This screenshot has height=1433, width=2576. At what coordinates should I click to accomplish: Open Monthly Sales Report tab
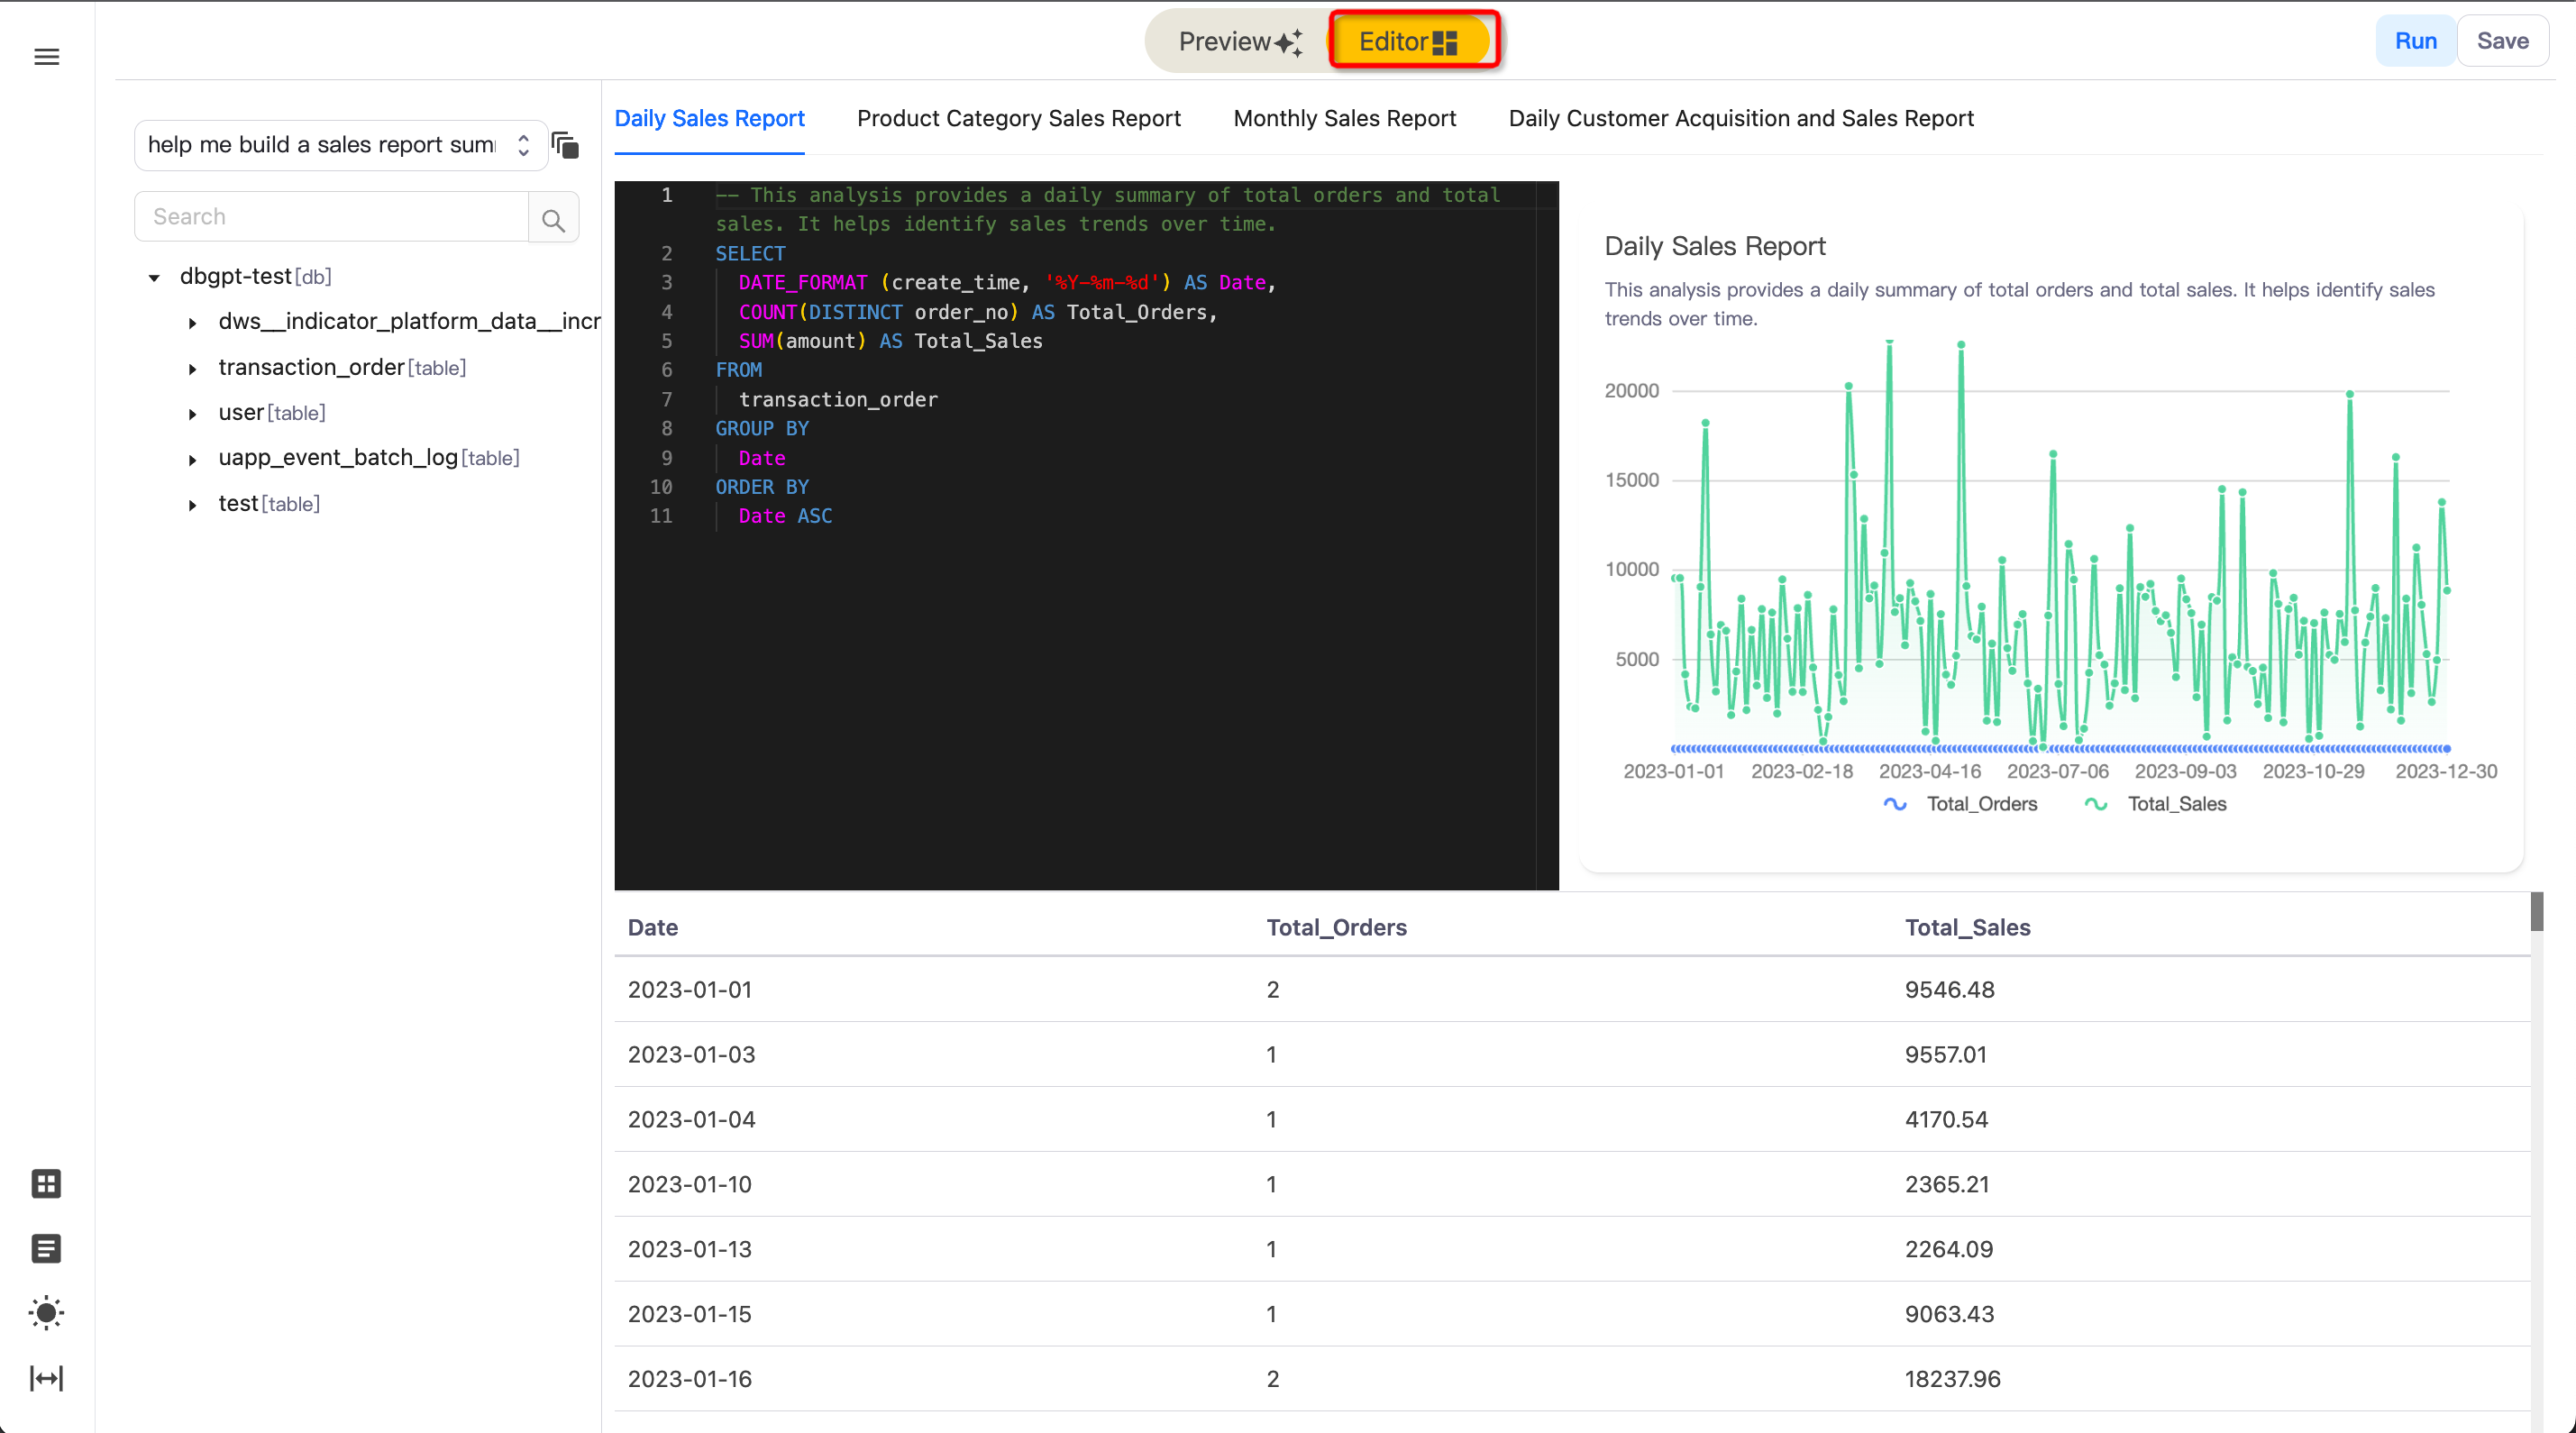[1344, 118]
